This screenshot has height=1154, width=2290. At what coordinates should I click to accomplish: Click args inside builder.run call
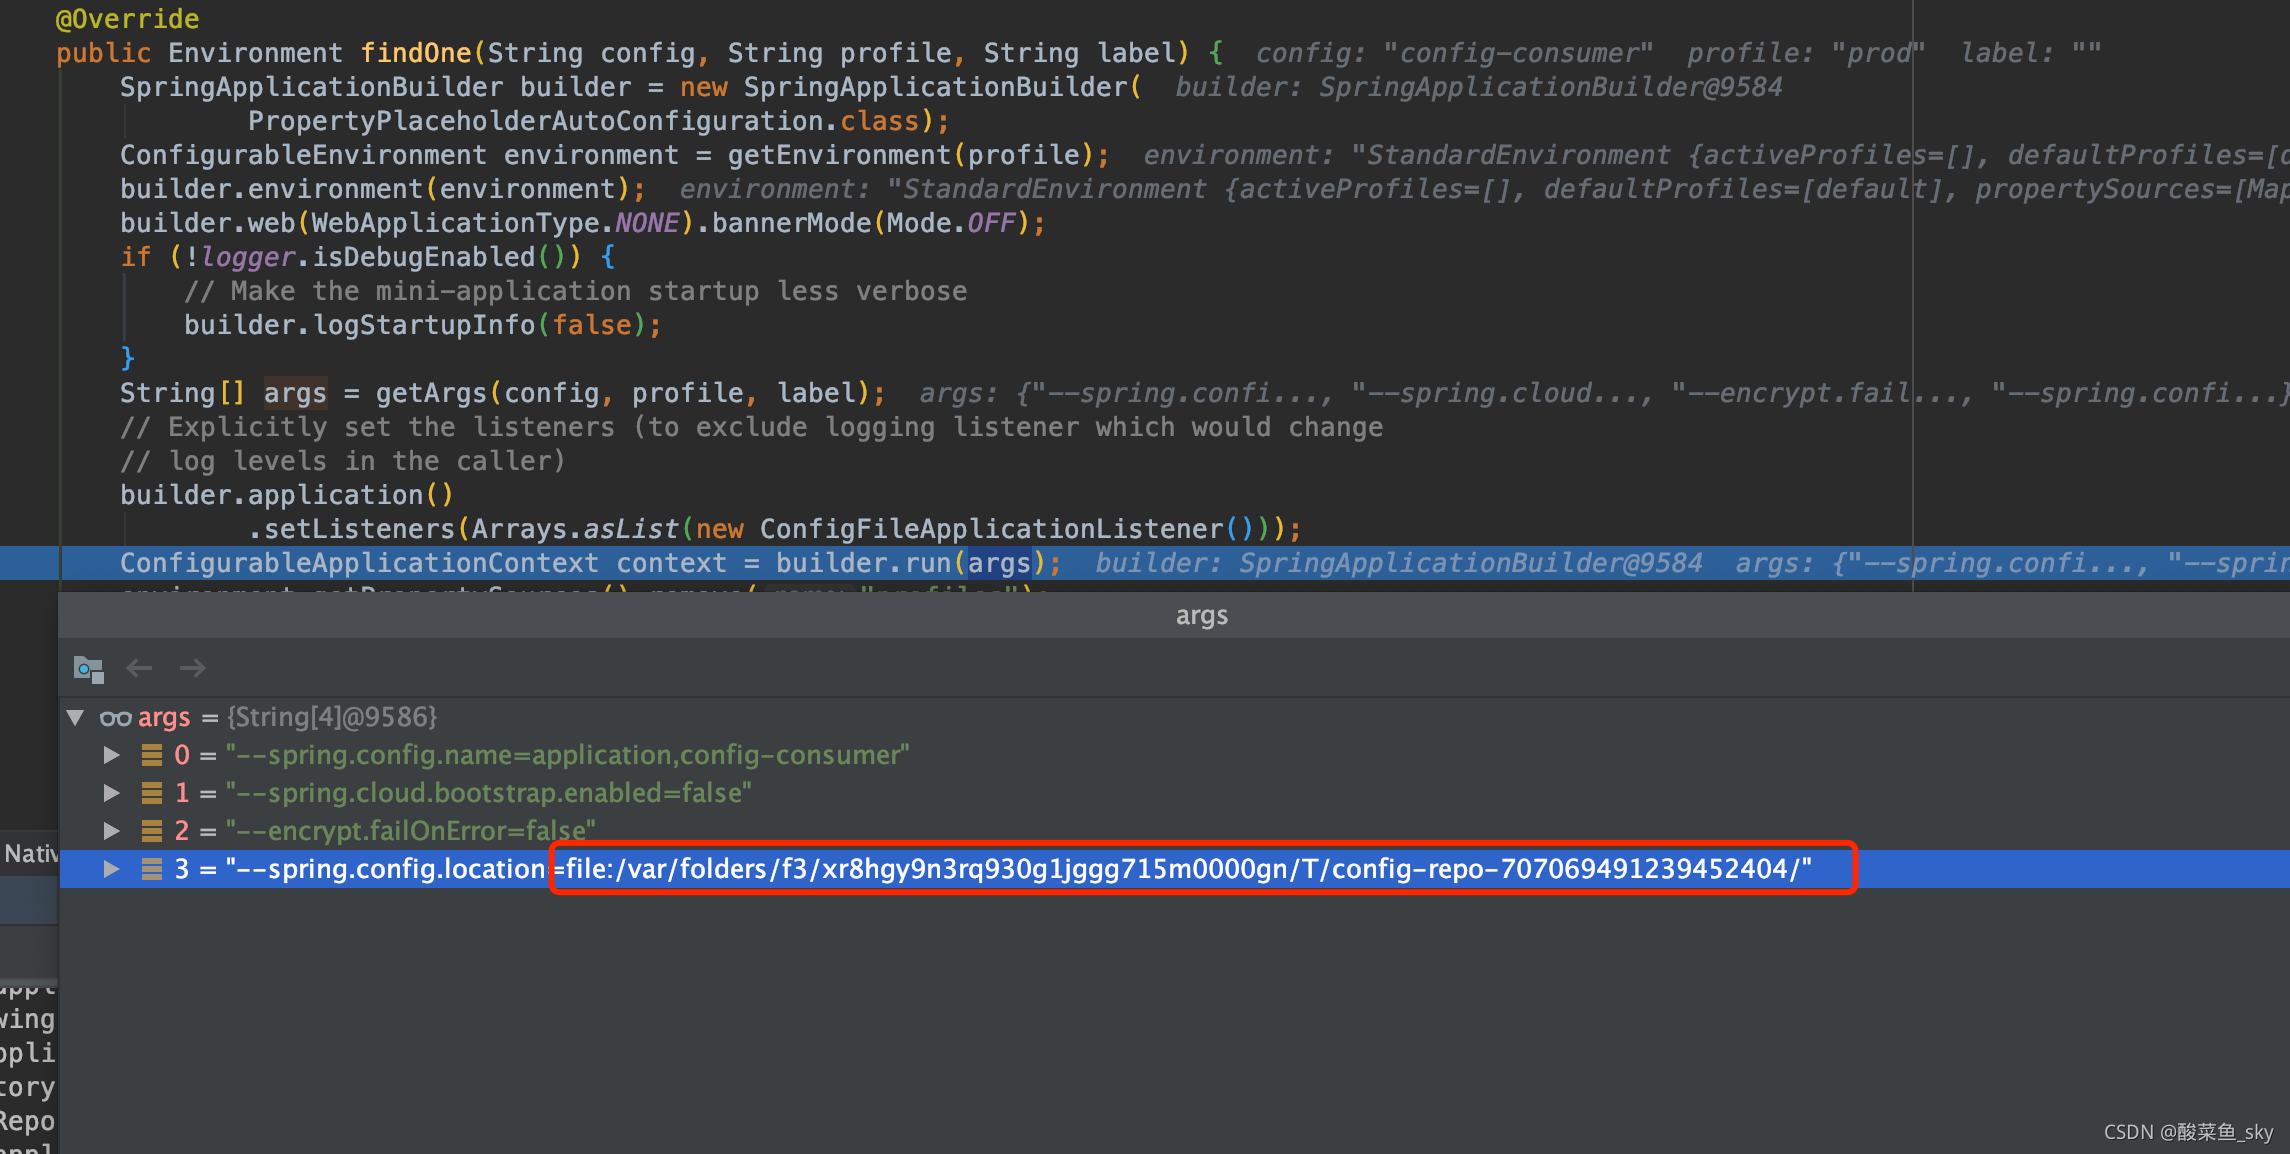pos(999,563)
